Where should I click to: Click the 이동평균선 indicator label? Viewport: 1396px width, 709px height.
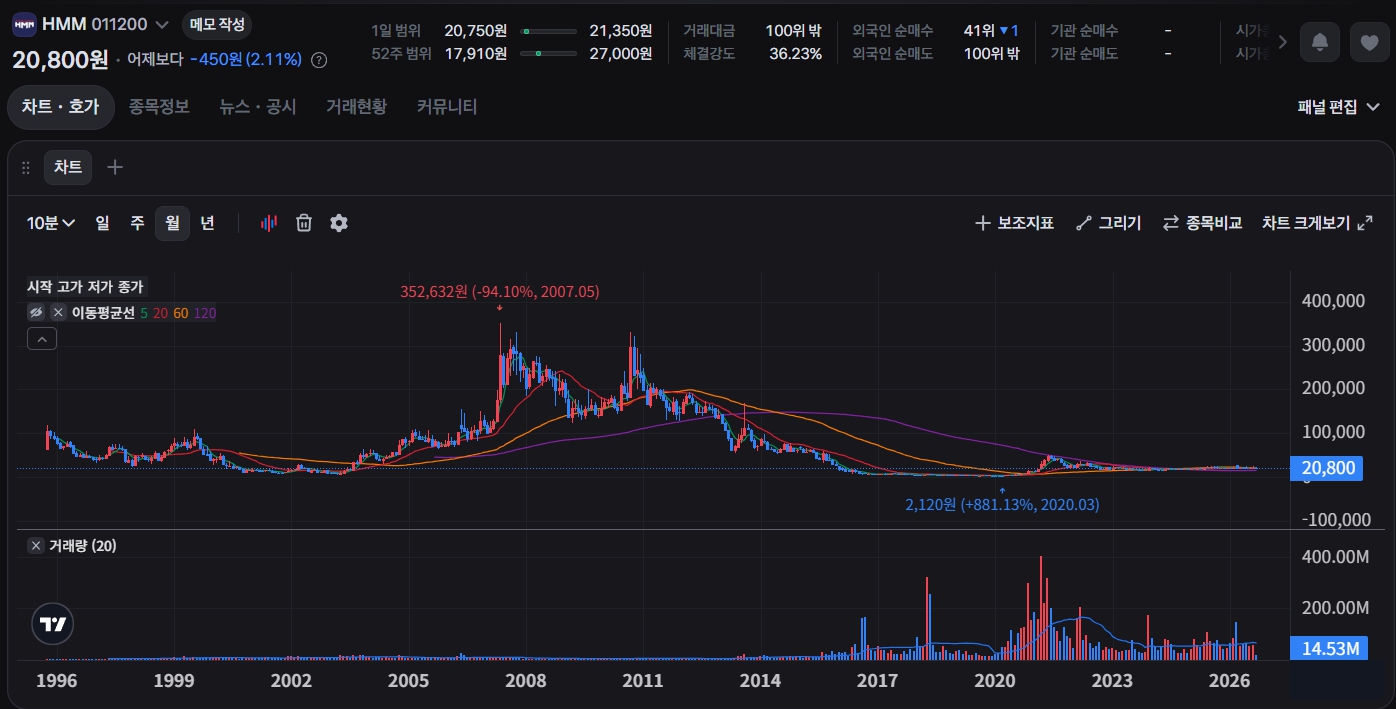coord(103,313)
